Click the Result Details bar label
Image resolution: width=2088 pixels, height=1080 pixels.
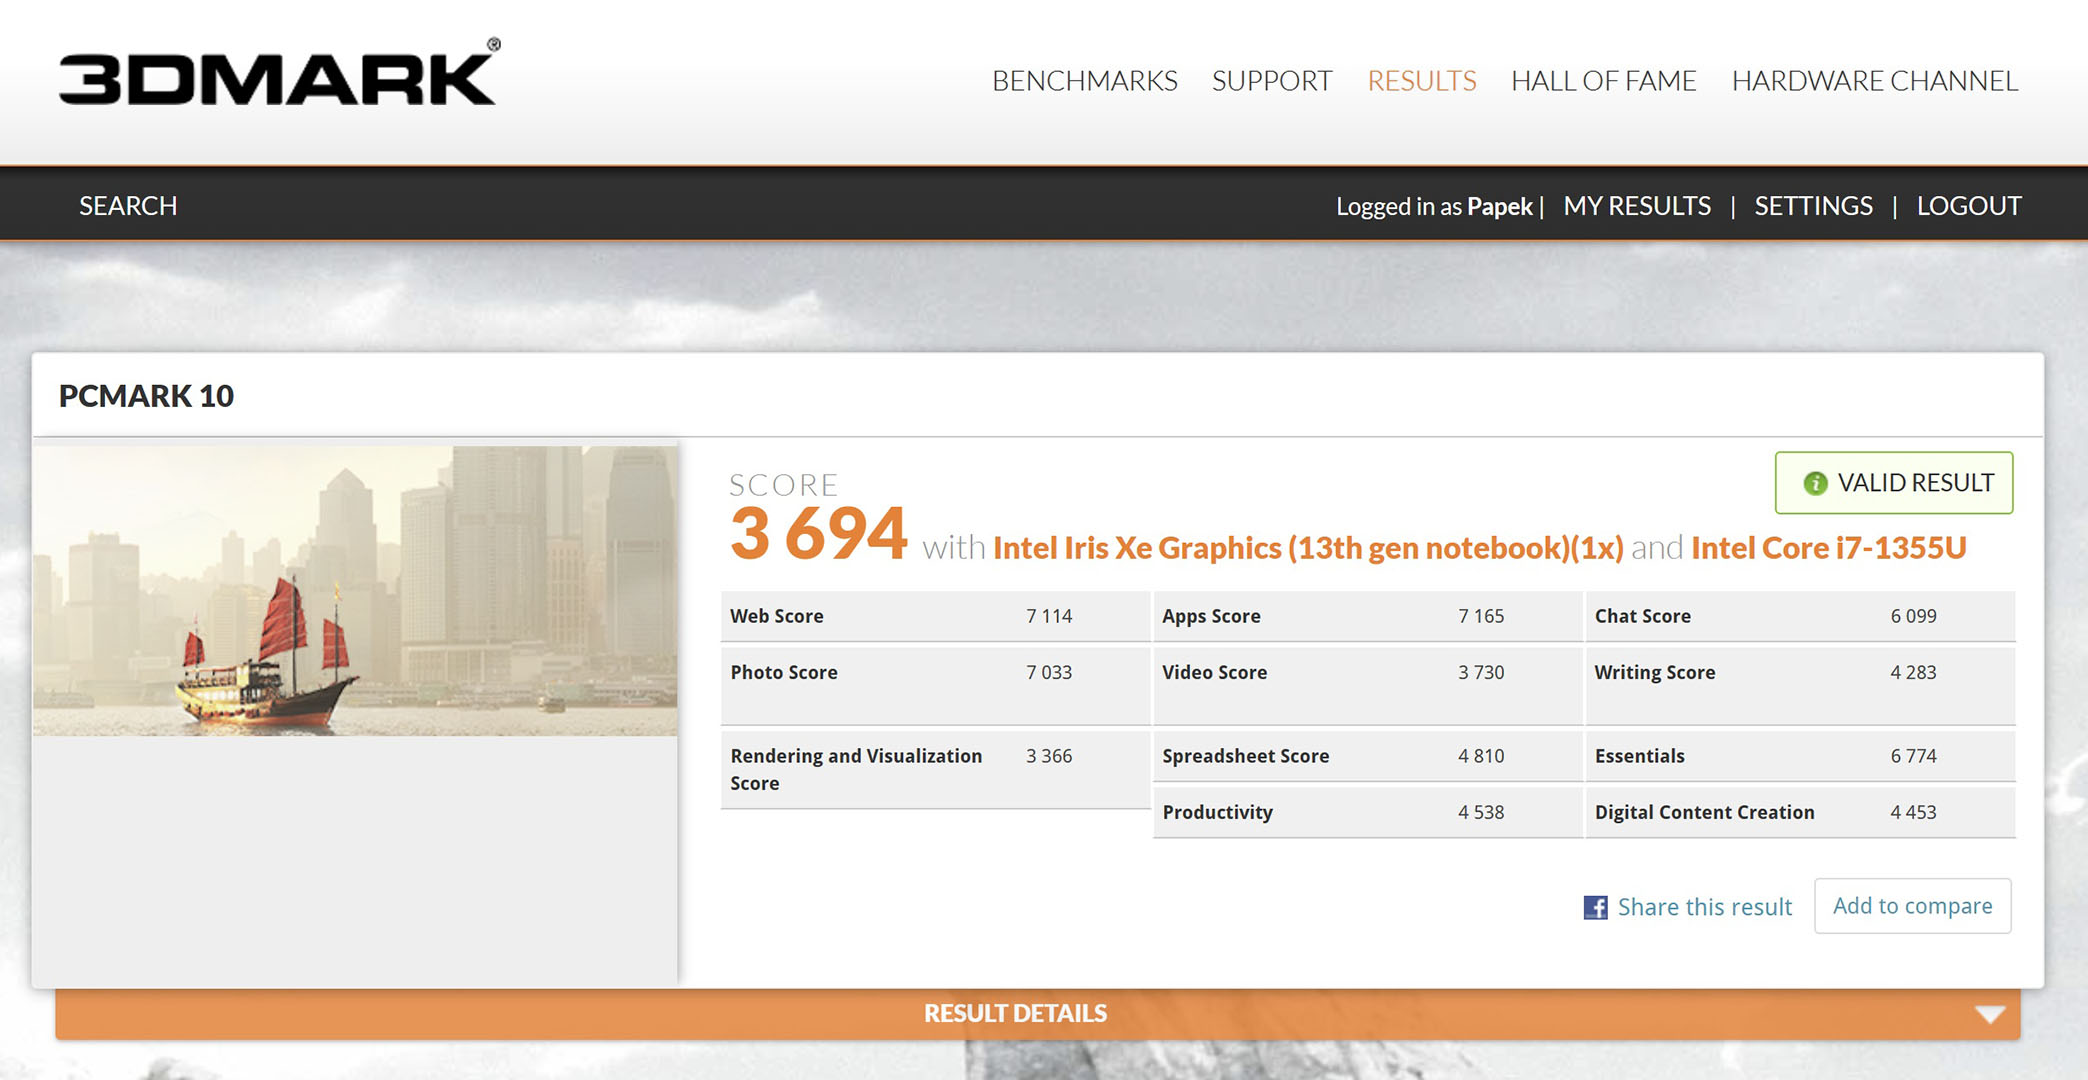tap(1015, 1013)
